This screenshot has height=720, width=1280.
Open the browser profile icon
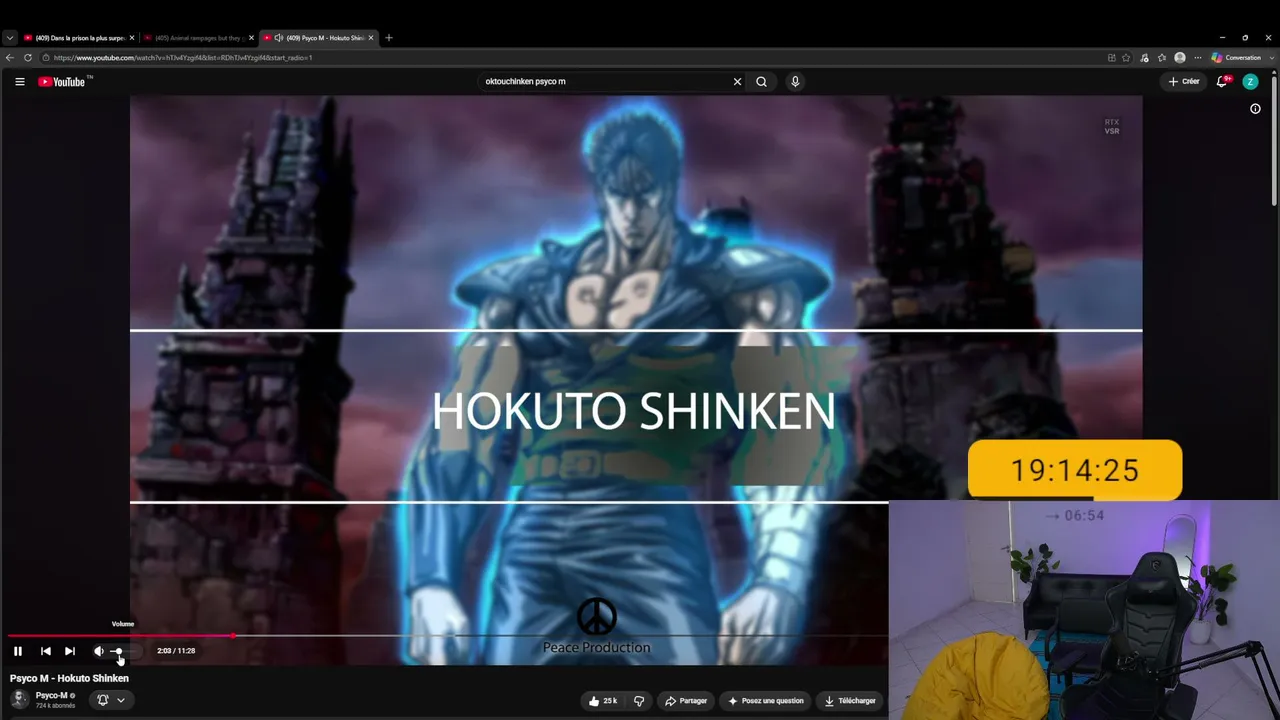coord(1180,58)
